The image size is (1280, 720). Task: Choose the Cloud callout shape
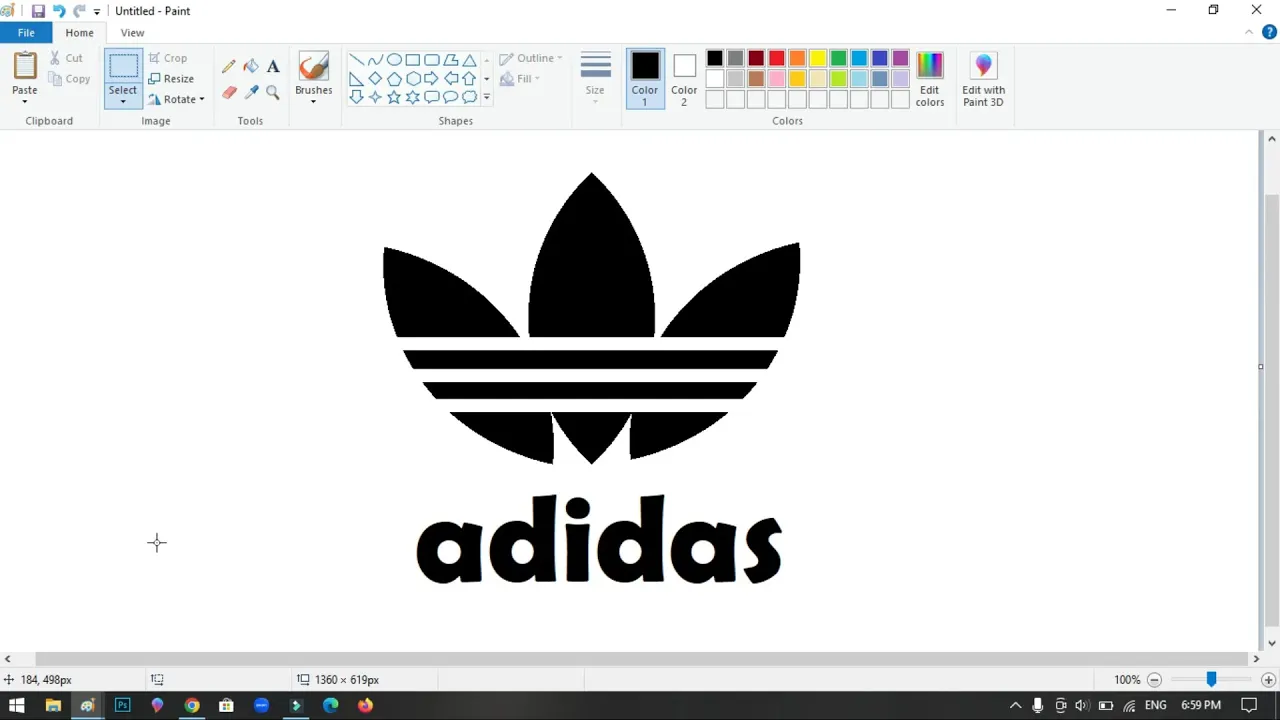[x=469, y=97]
